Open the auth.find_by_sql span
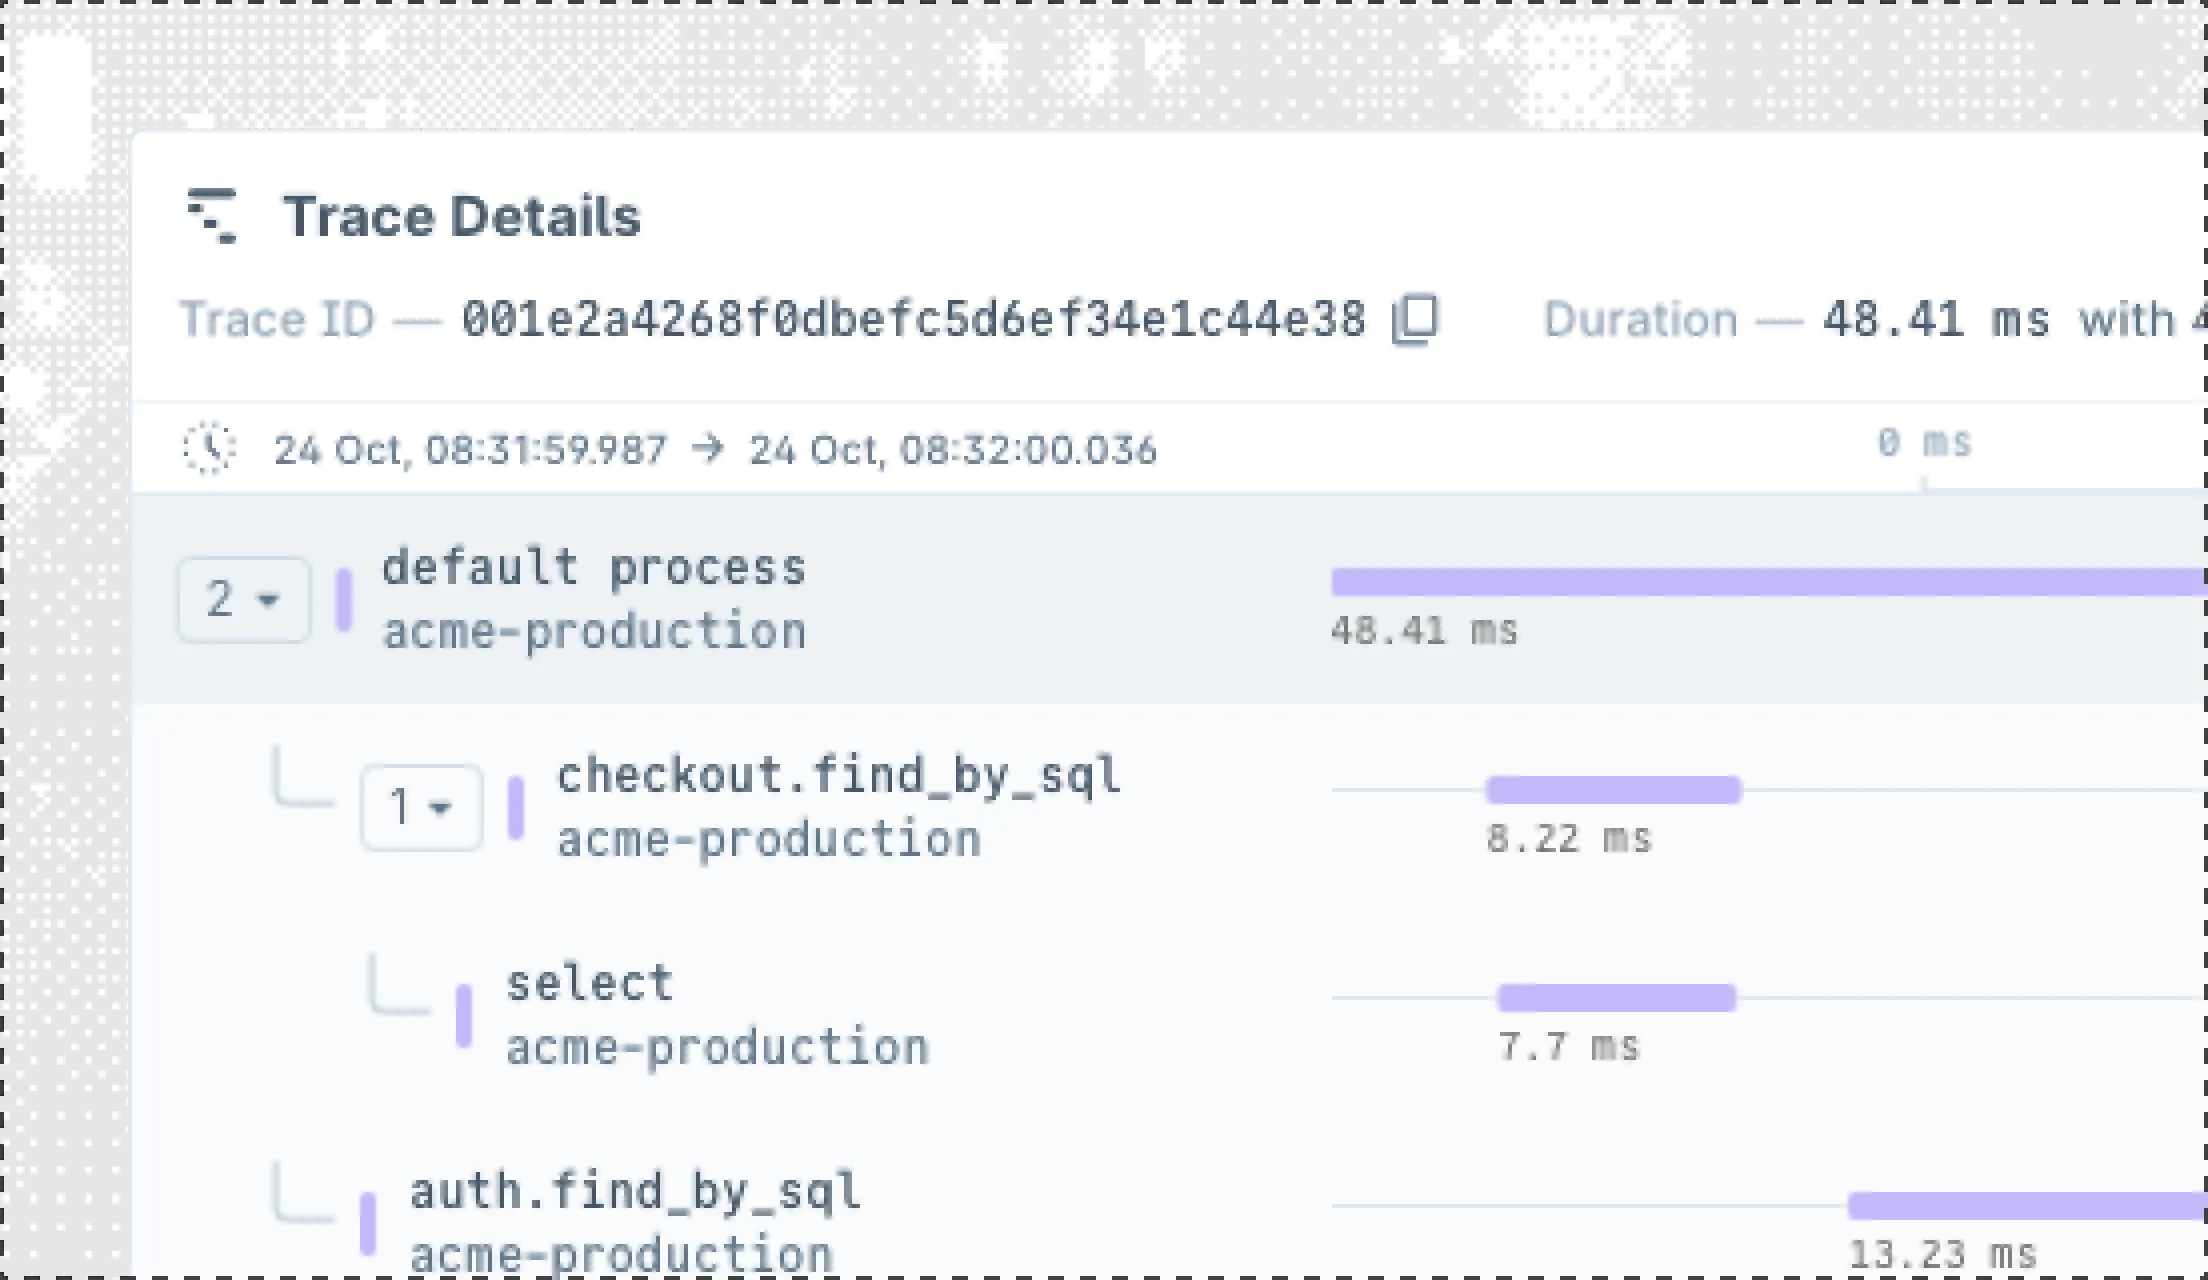The width and height of the screenshot is (2208, 1280). [x=635, y=1192]
